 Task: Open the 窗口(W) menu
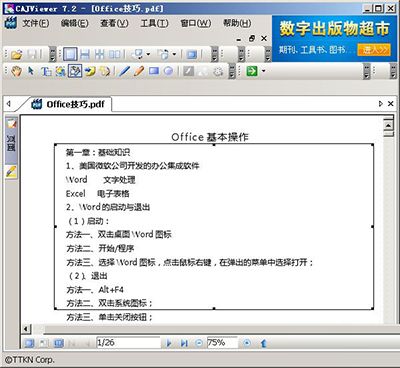(x=196, y=23)
